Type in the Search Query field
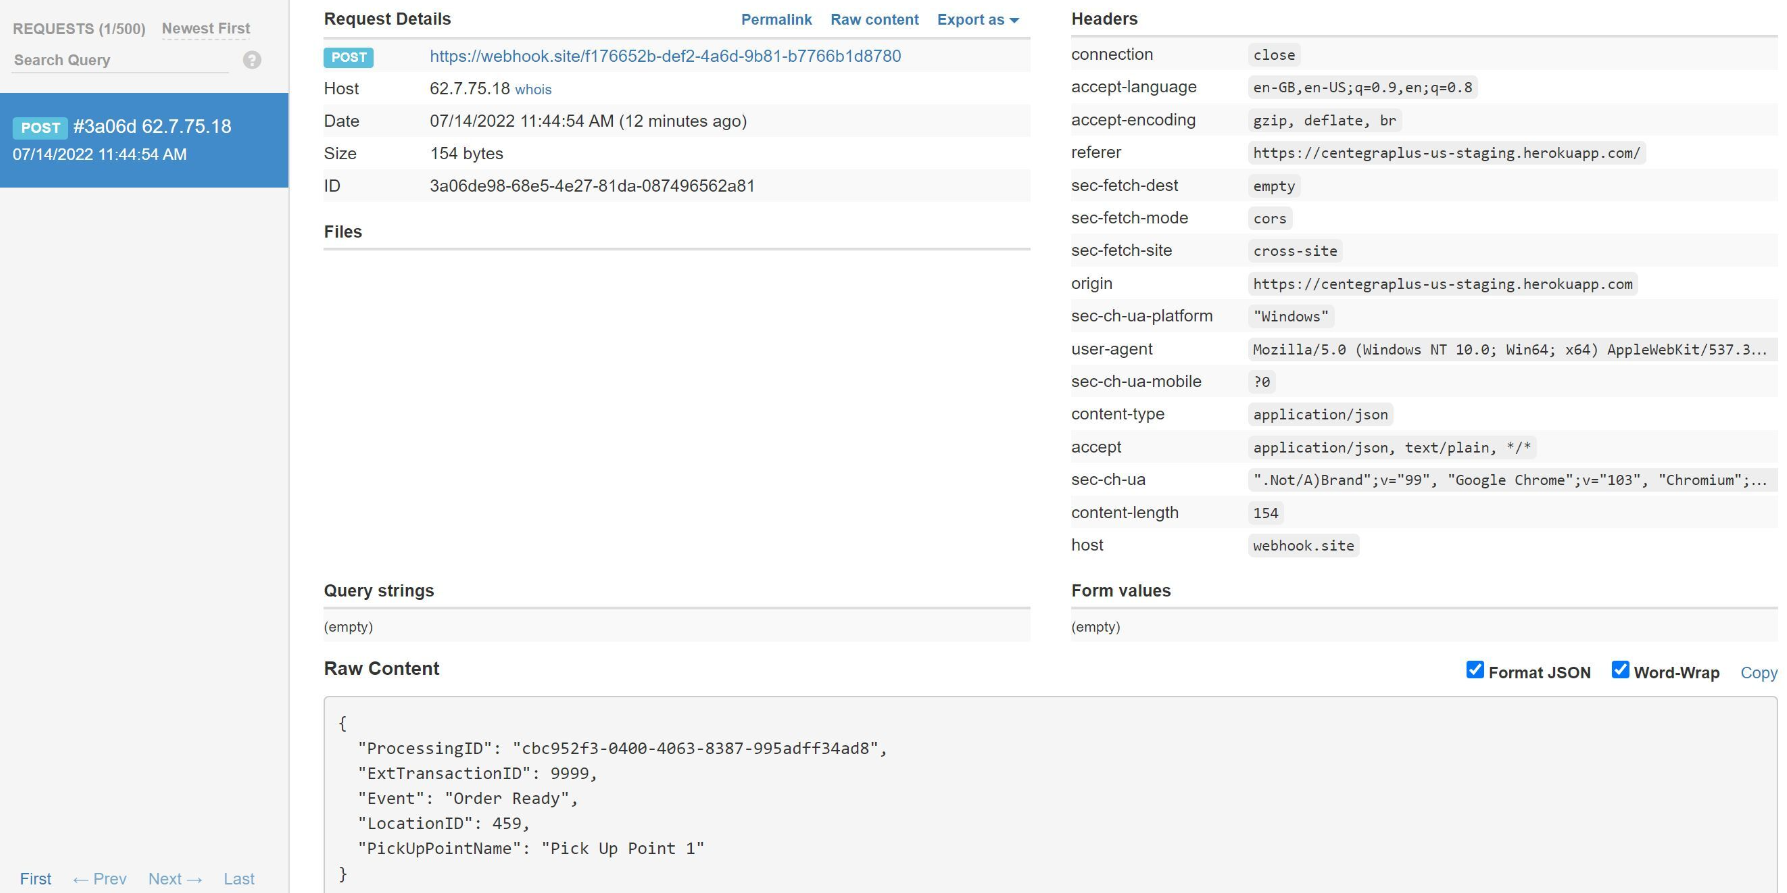 120,60
